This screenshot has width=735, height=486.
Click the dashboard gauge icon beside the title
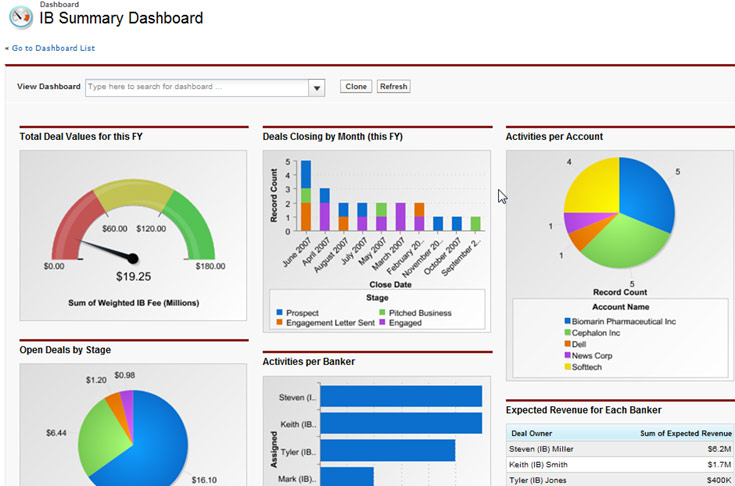(20, 17)
